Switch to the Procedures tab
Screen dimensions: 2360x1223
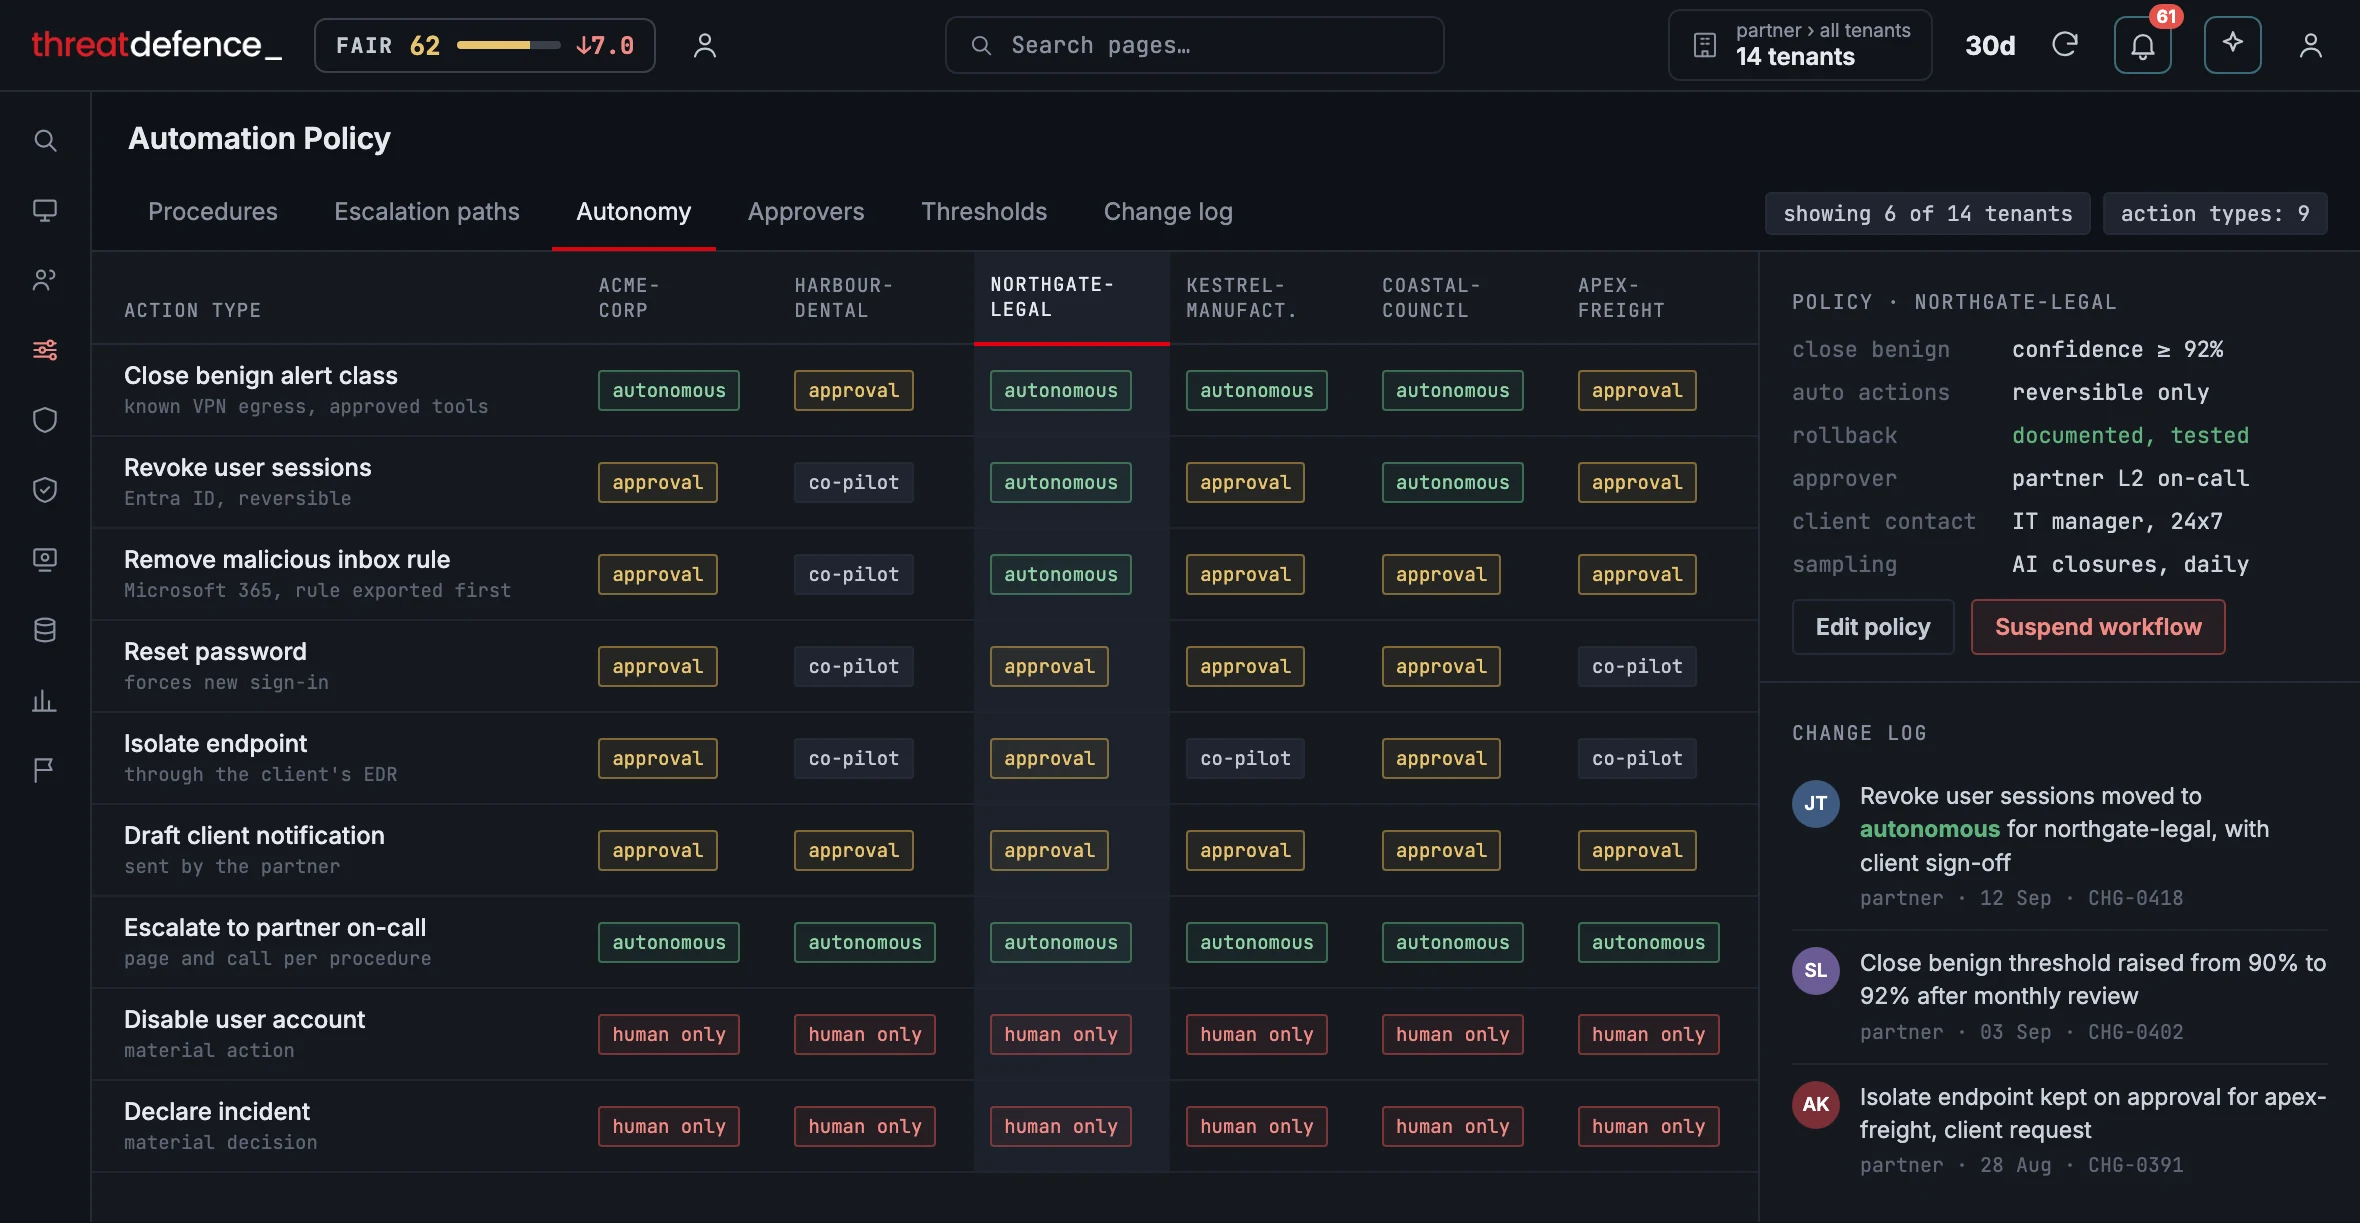(213, 212)
